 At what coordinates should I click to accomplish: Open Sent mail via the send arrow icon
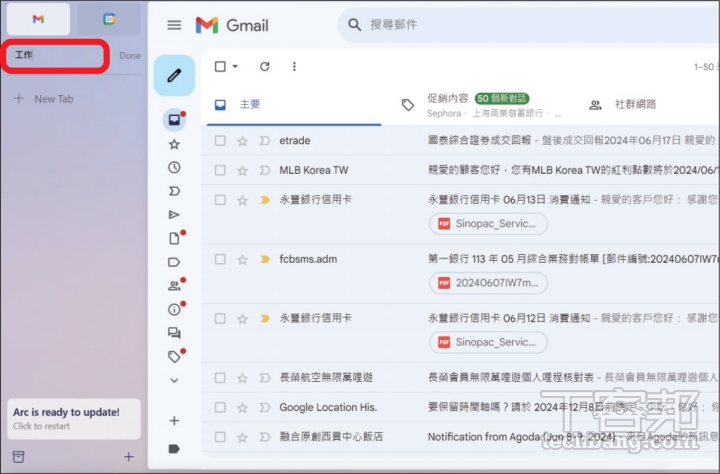(x=174, y=214)
